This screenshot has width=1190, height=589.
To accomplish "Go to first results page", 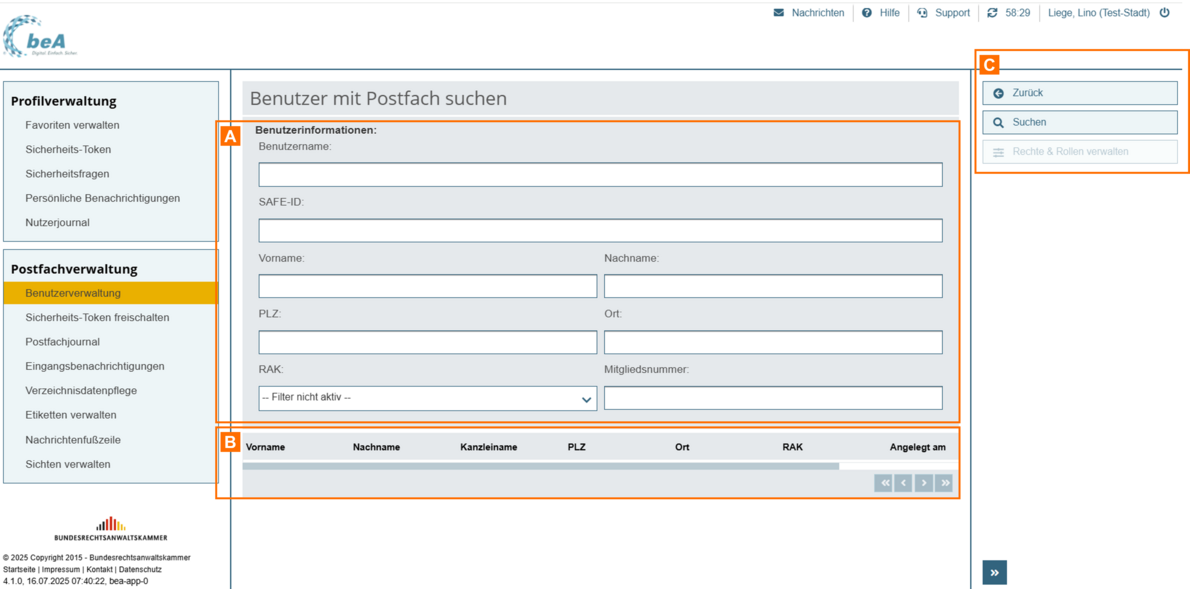I will [883, 483].
